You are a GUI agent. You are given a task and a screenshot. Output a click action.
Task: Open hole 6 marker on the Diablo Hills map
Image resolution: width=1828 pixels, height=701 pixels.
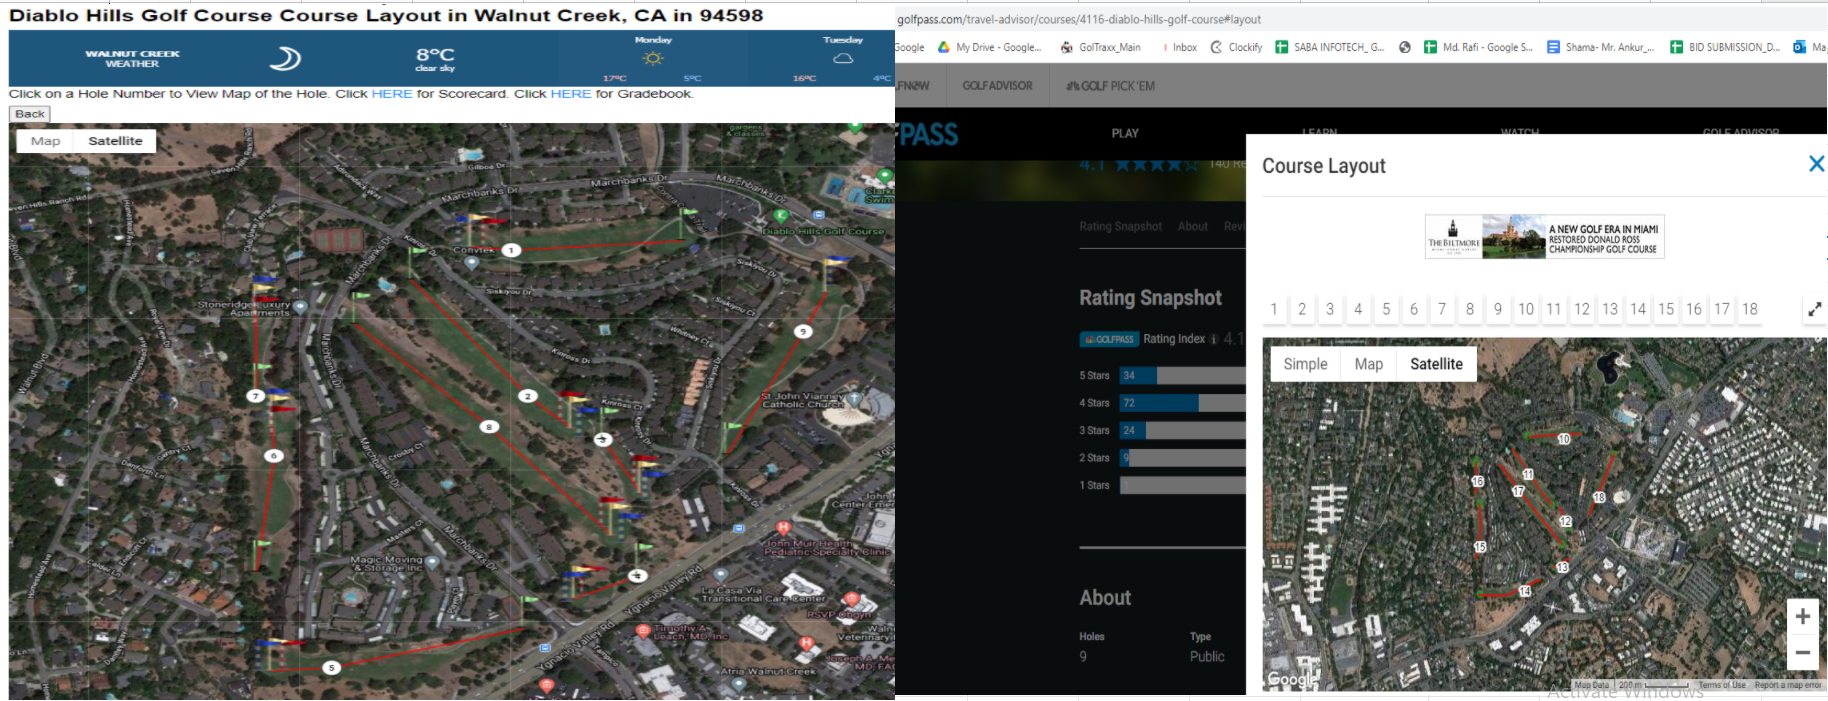(274, 456)
